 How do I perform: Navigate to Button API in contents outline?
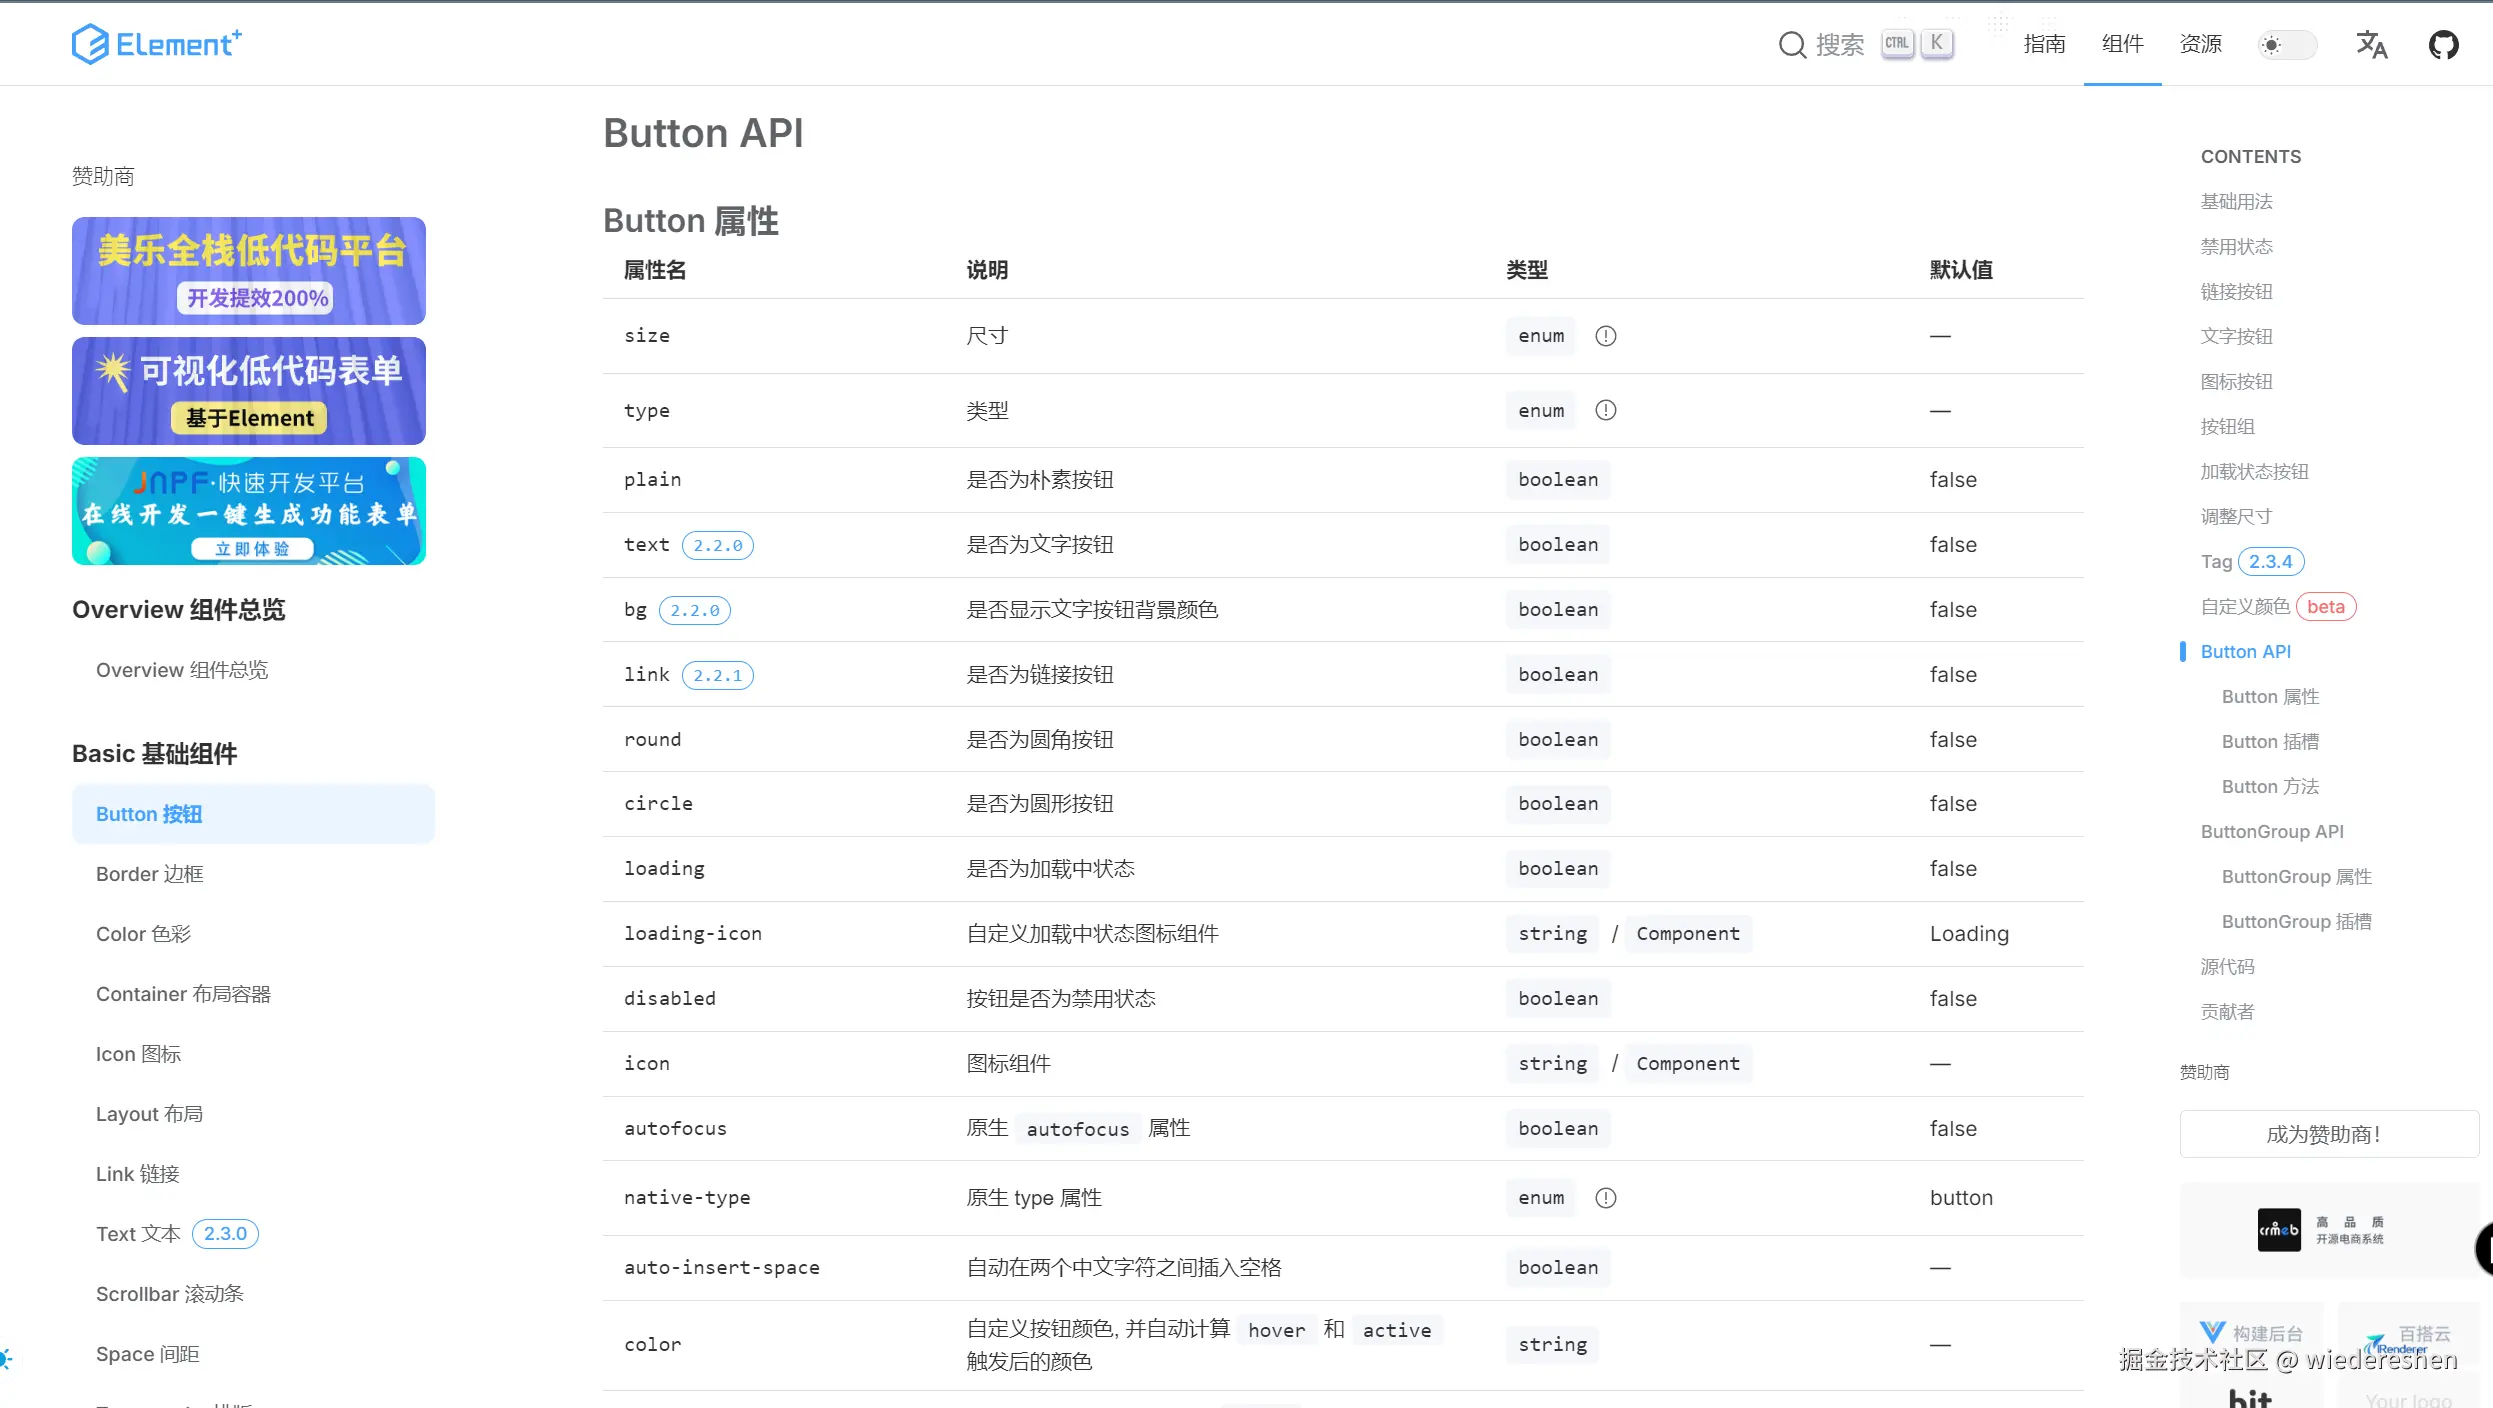click(x=2245, y=651)
